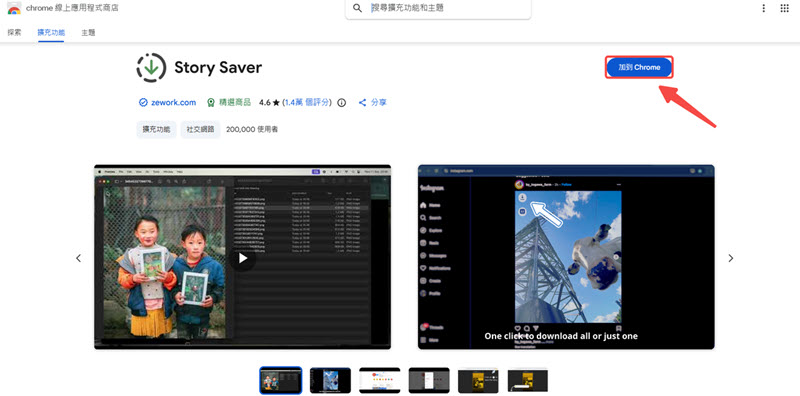The width and height of the screenshot is (800, 396).
Task: Open the three-dot options menu
Action: point(763,8)
